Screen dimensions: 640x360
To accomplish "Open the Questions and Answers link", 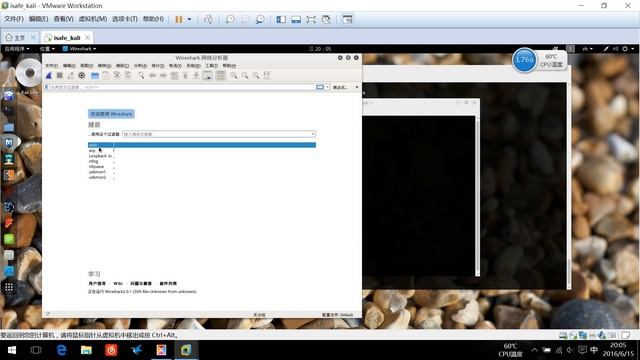I will [141, 283].
